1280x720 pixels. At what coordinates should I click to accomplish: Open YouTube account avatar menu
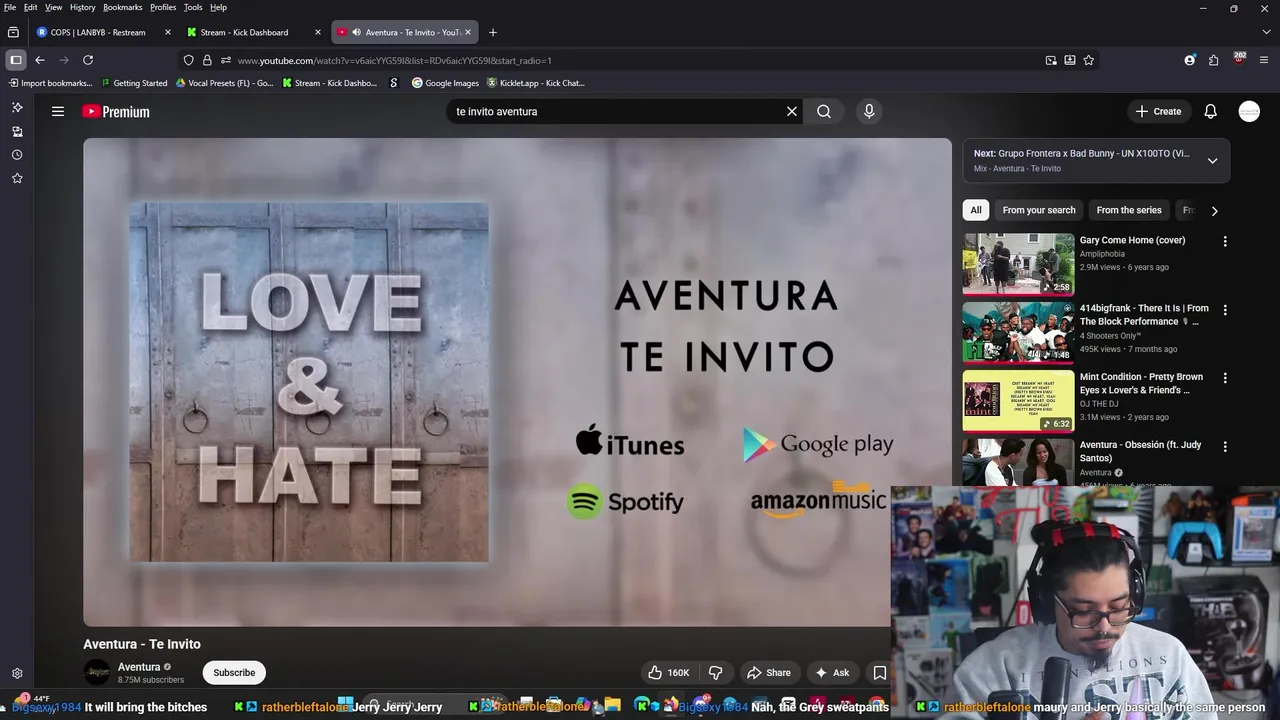(1249, 111)
